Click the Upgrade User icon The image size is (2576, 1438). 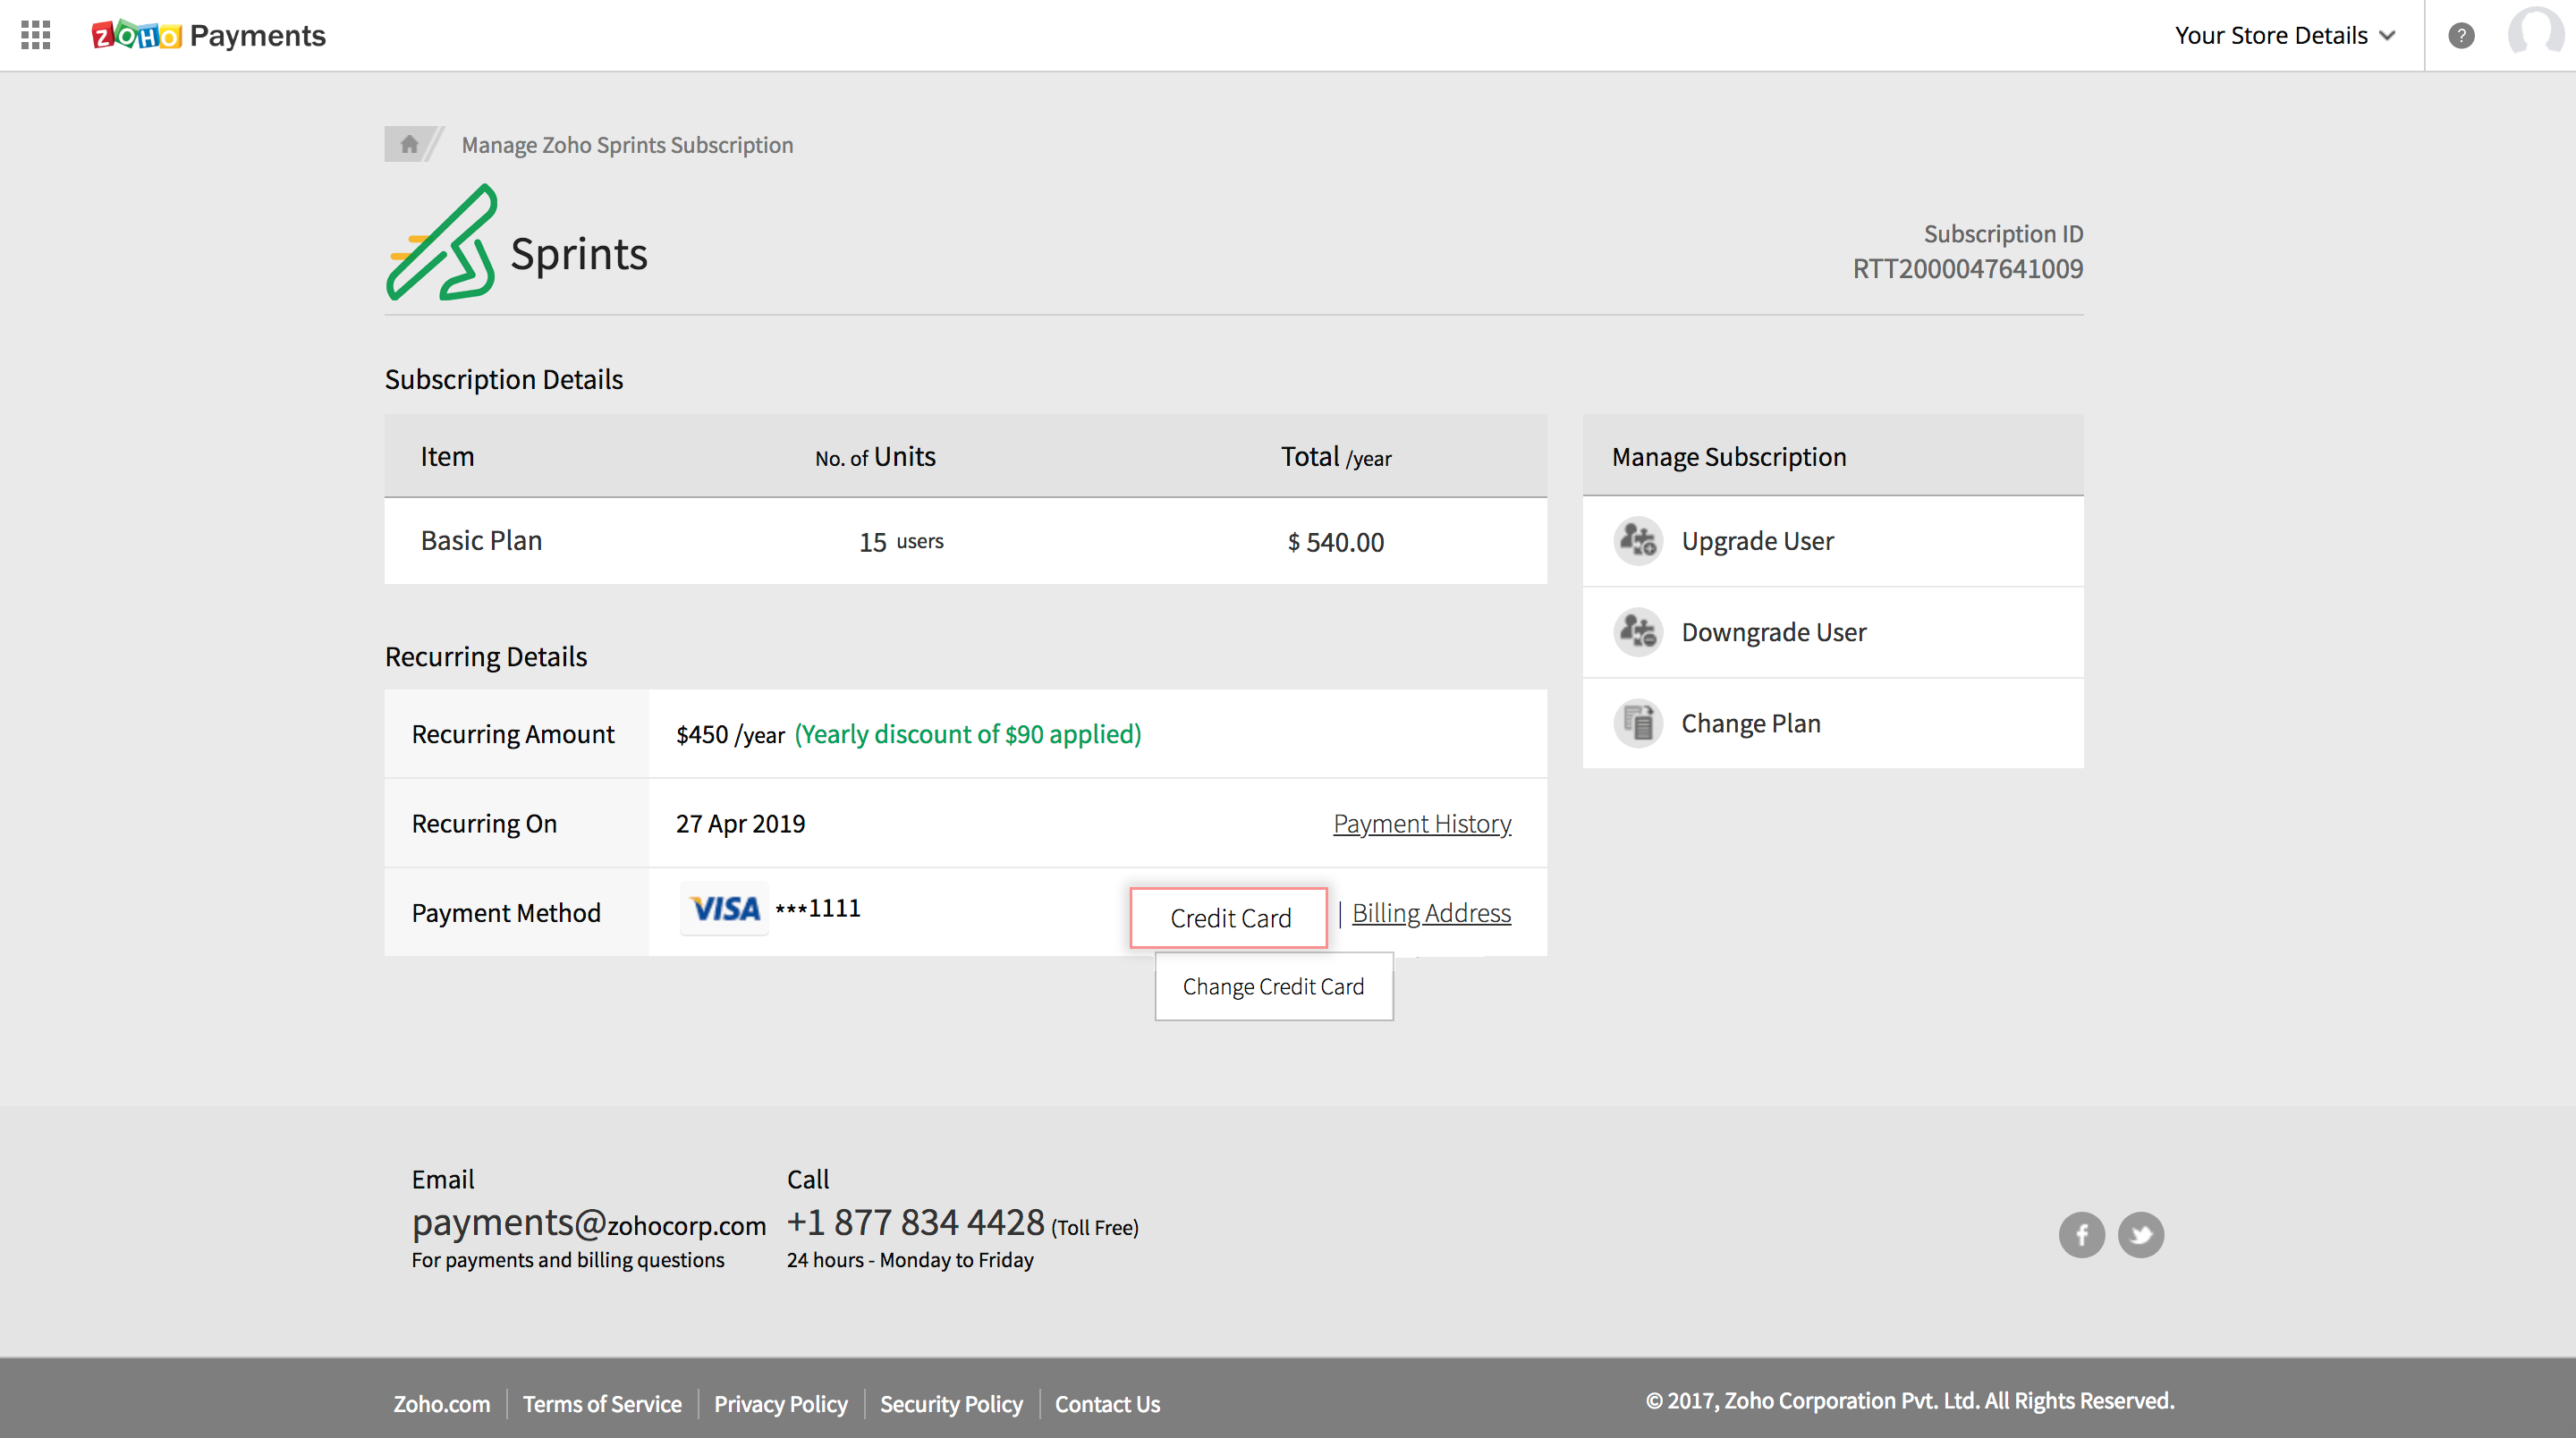tap(1638, 541)
